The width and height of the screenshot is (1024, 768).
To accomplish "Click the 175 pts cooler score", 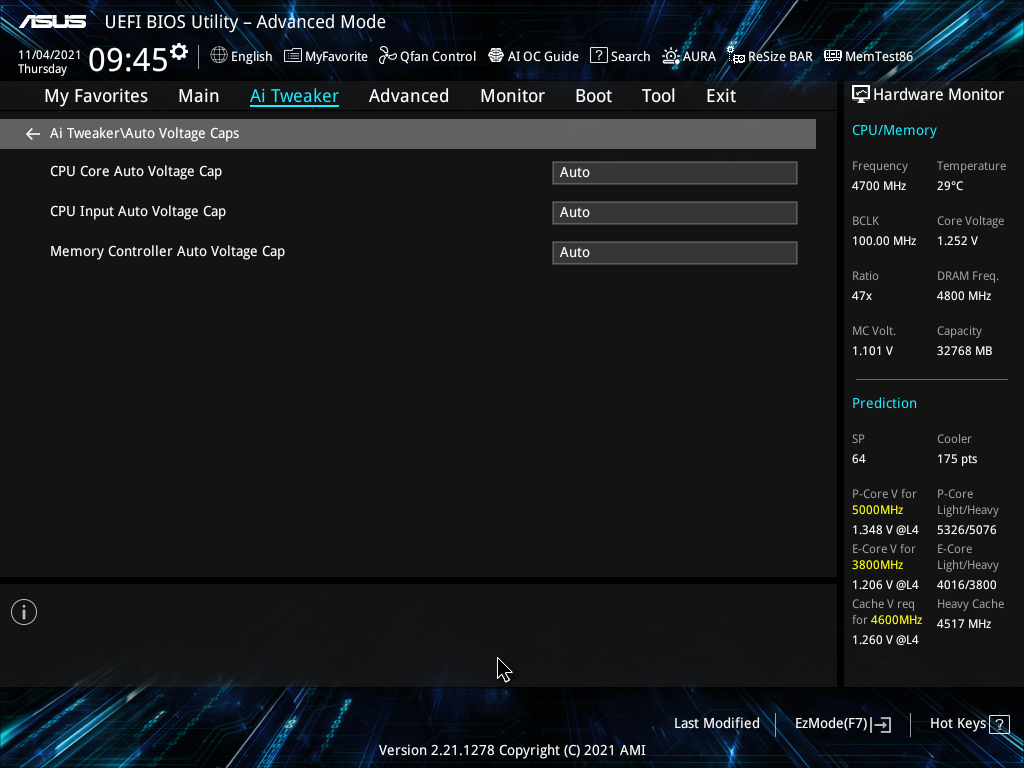I will (957, 458).
